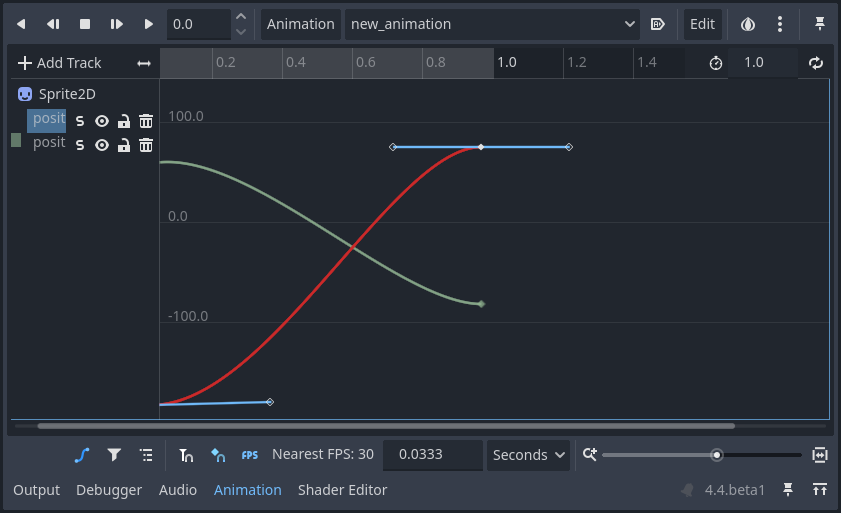Toggle visibility of second posit track
841x513 pixels.
(102, 145)
